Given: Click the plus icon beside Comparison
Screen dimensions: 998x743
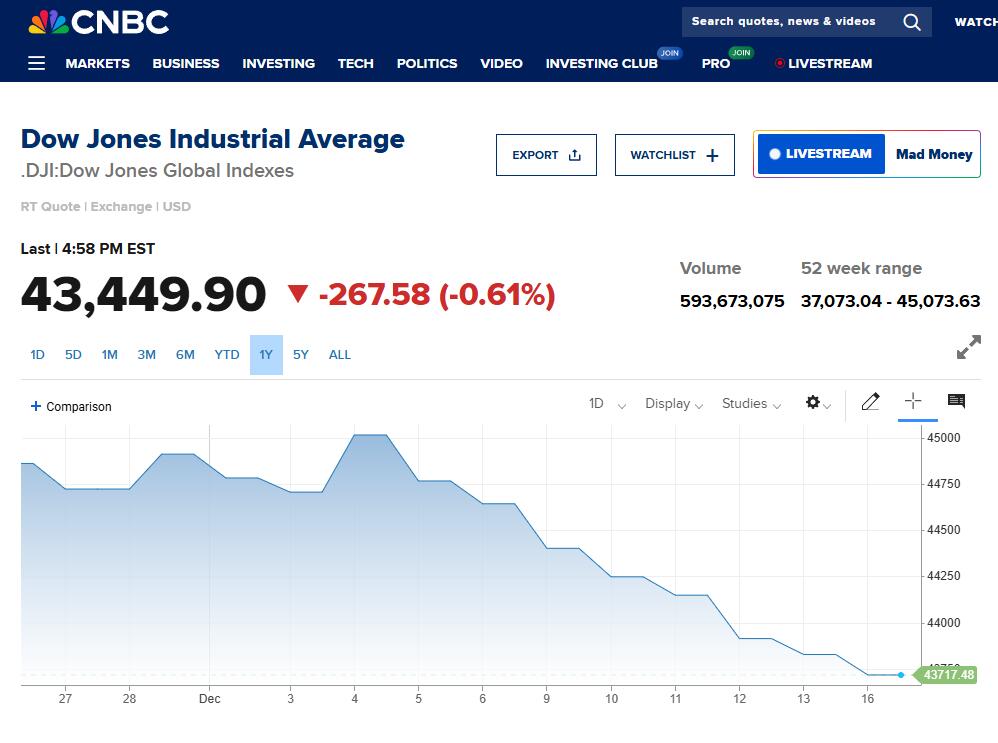Looking at the screenshot, I should point(36,406).
